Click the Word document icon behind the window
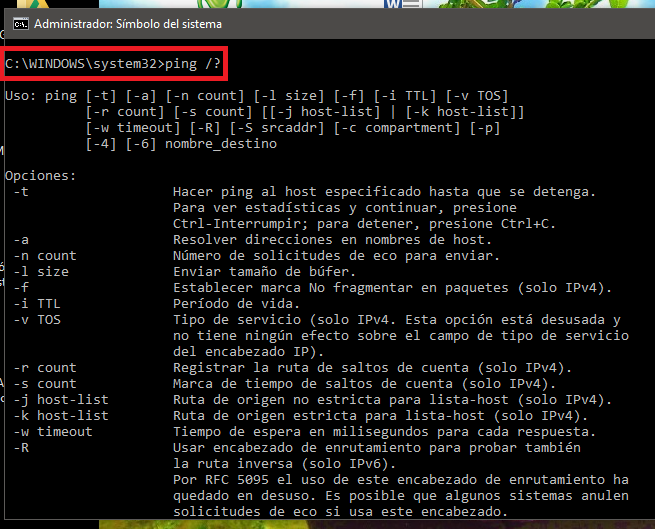The height and width of the screenshot is (529, 655). 402,4
